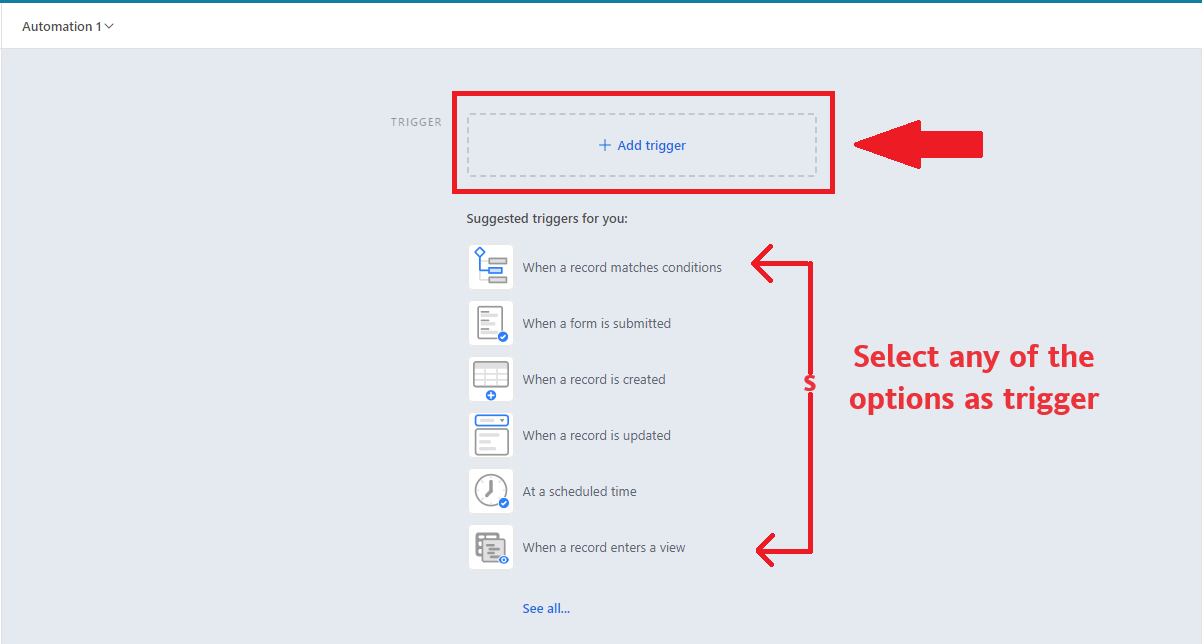Open the Automation 1 dropdown

coord(62,26)
